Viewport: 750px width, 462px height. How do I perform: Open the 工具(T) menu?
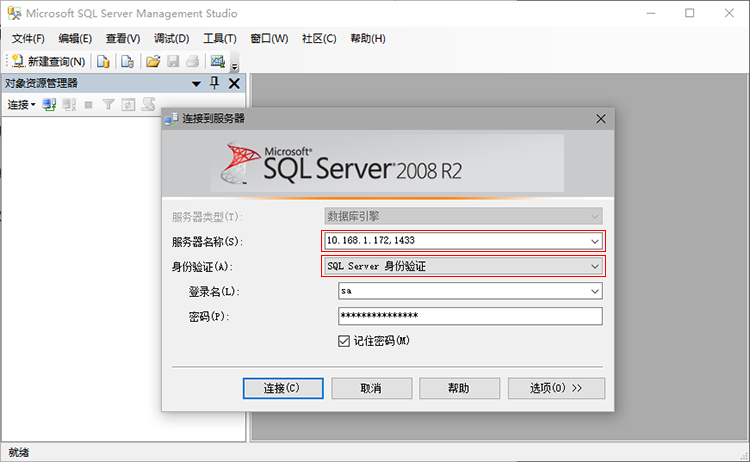[x=219, y=38]
